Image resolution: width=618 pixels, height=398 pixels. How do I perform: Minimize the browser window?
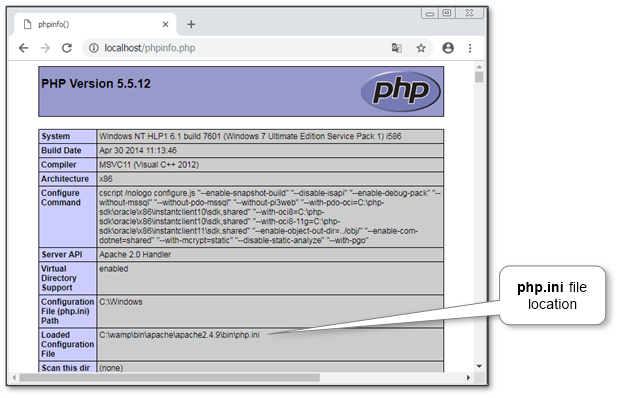pyautogui.click(x=430, y=13)
